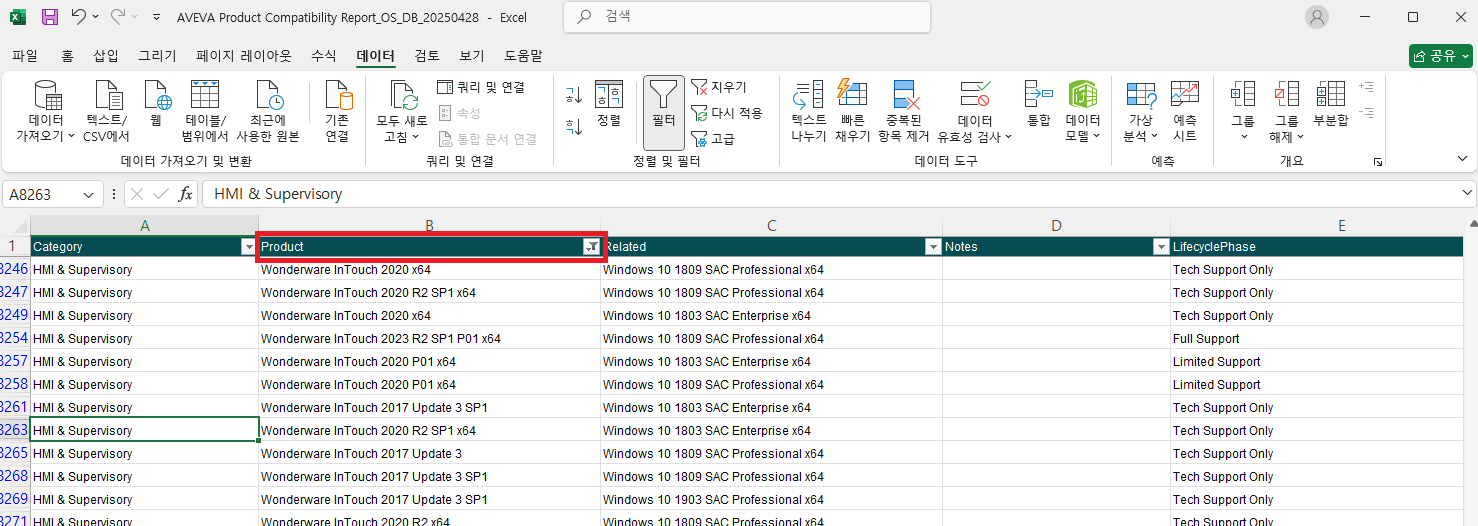Image resolution: width=1478 pixels, height=526 pixels.
Task: Switch to the 수식 (Formulas) tab
Action: (324, 56)
